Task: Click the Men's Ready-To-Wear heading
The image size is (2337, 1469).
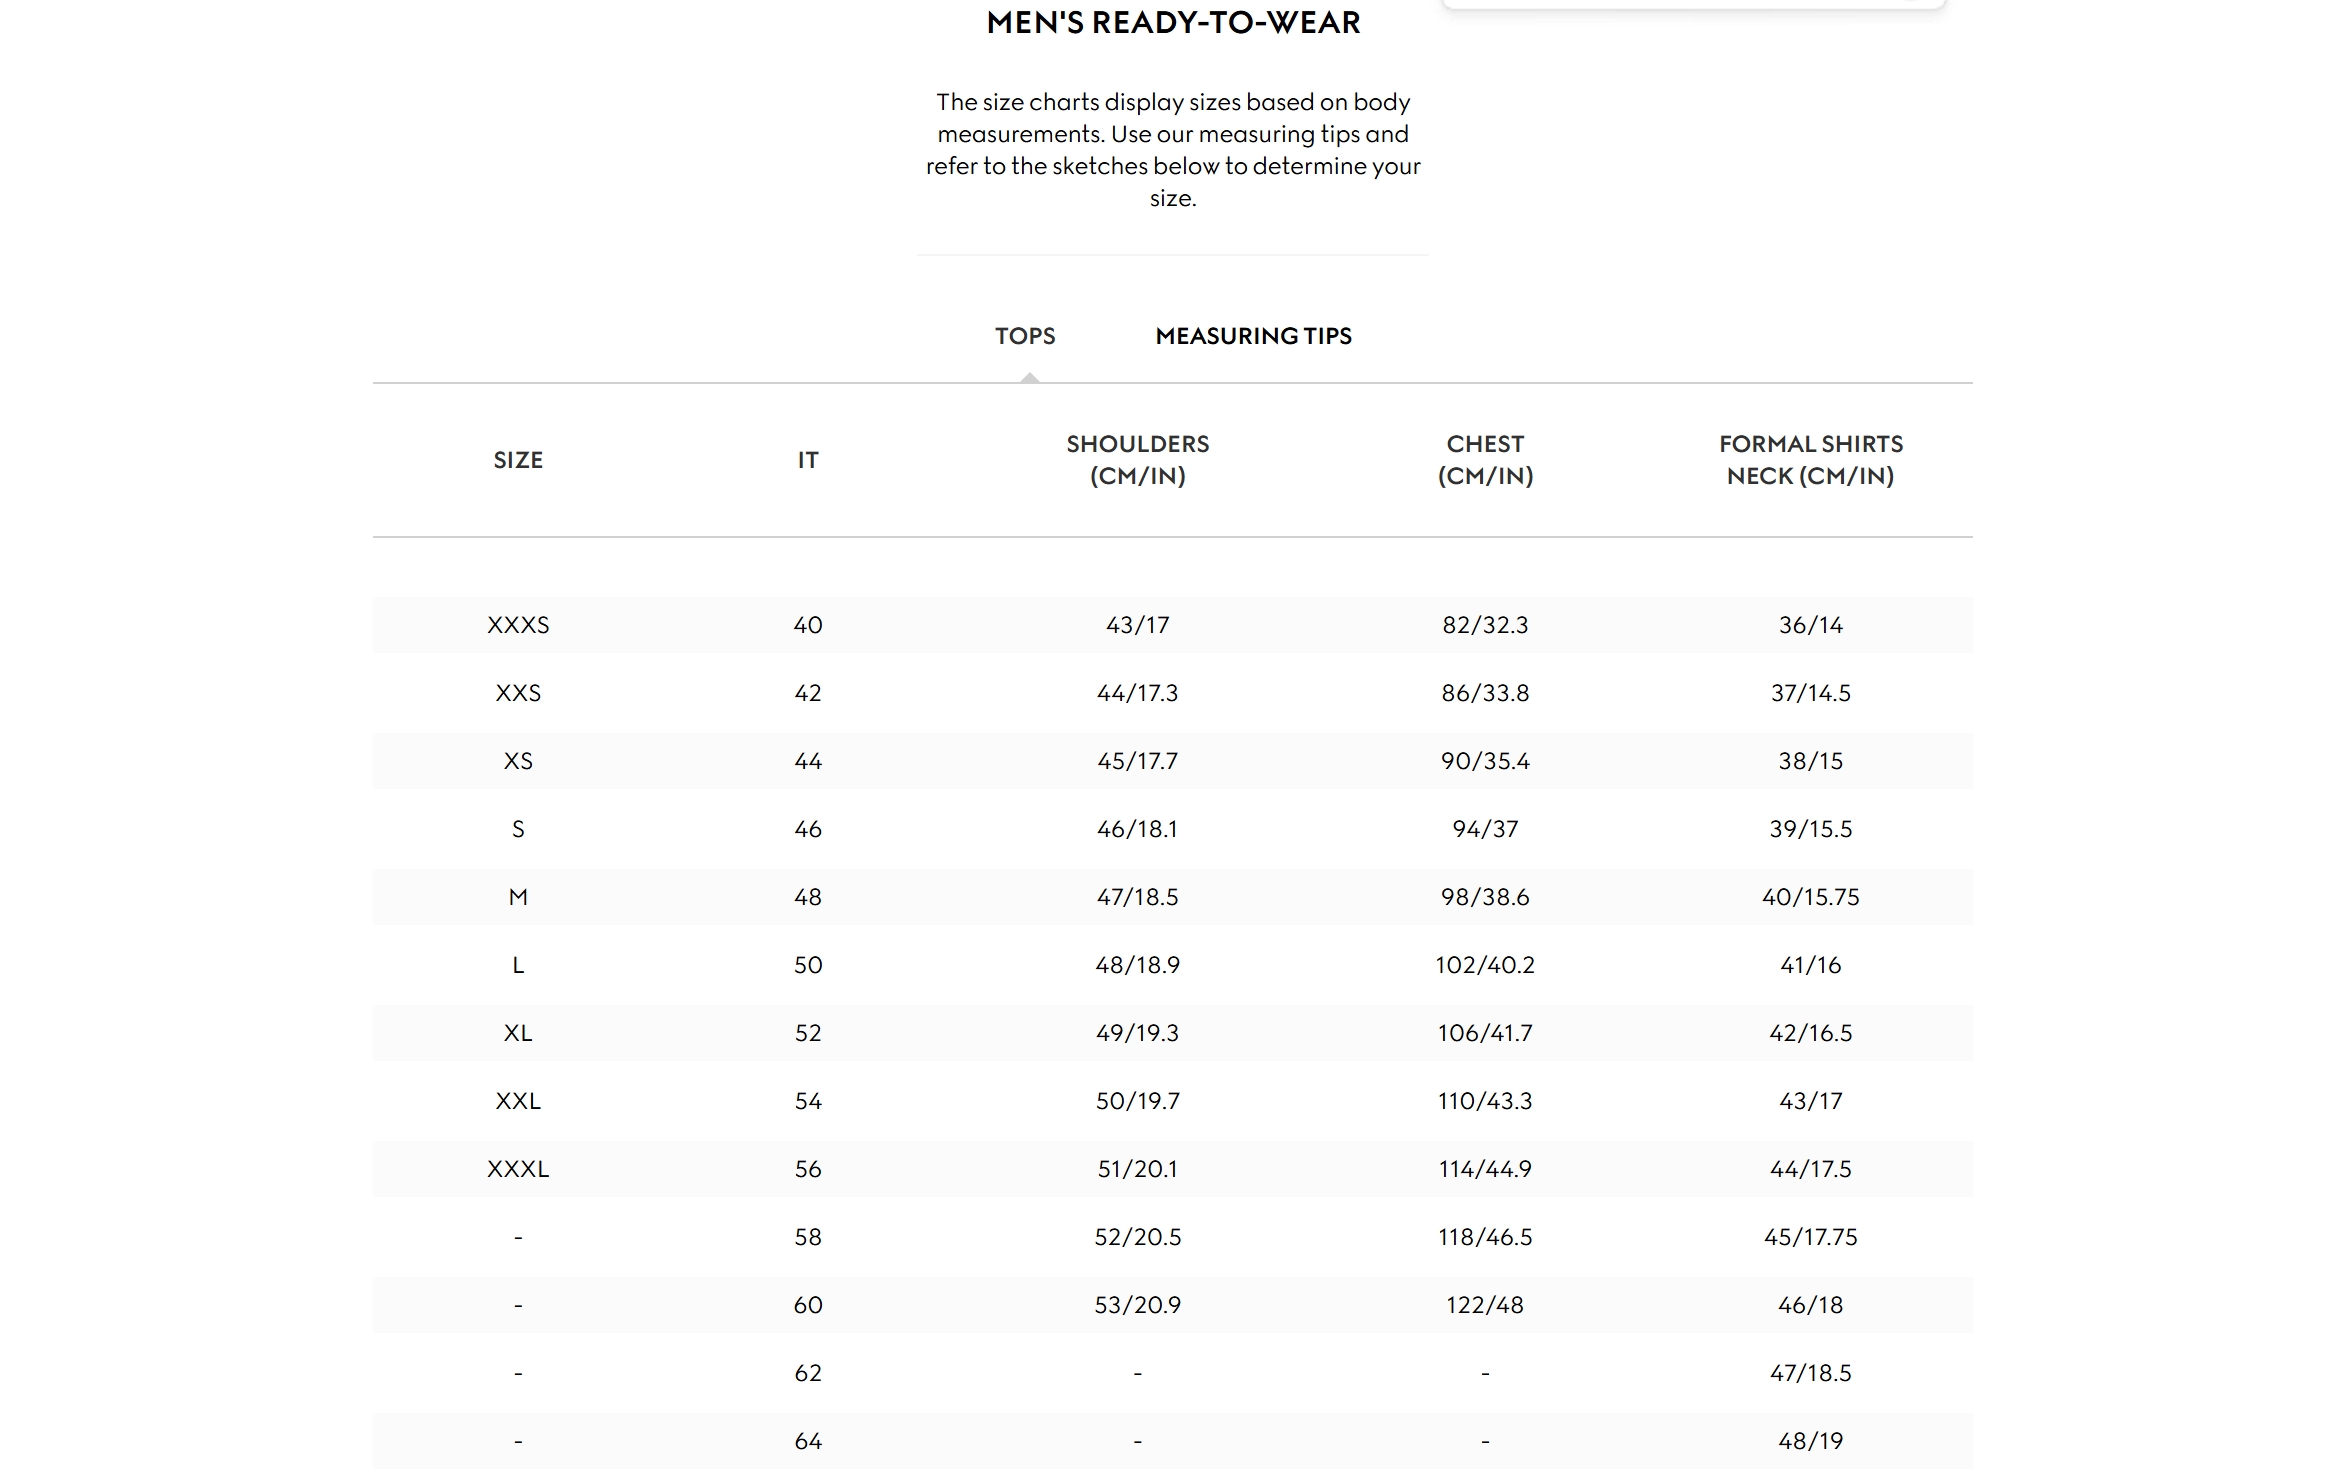Action: click(1173, 23)
